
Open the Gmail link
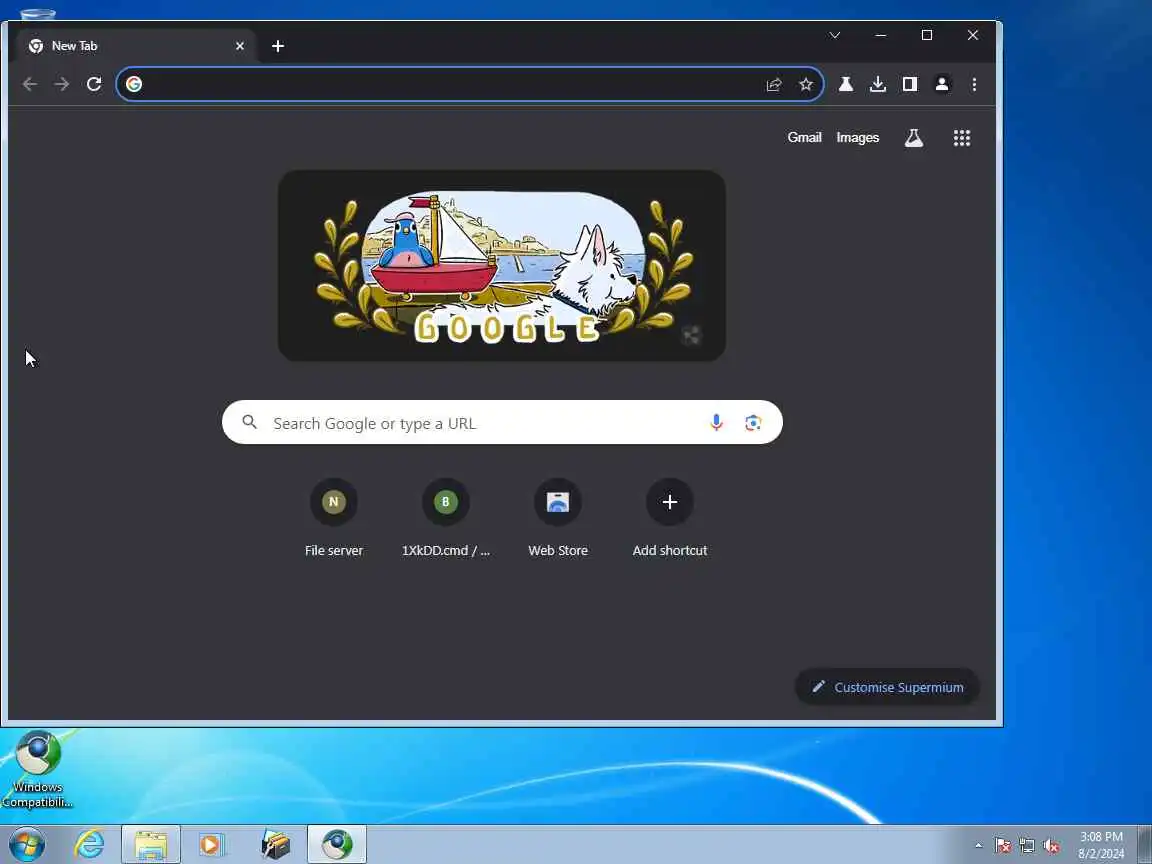click(x=804, y=137)
